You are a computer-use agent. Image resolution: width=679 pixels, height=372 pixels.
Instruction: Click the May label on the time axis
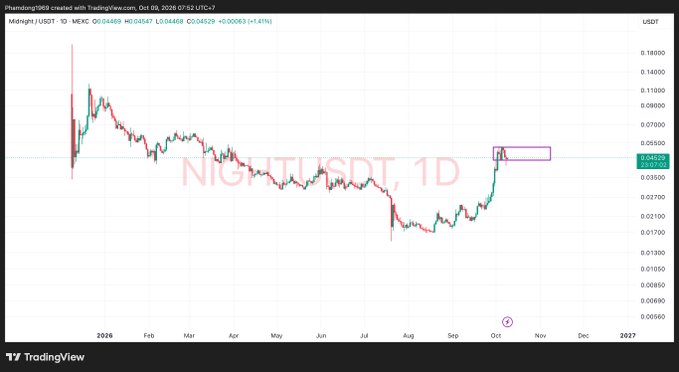point(276,336)
